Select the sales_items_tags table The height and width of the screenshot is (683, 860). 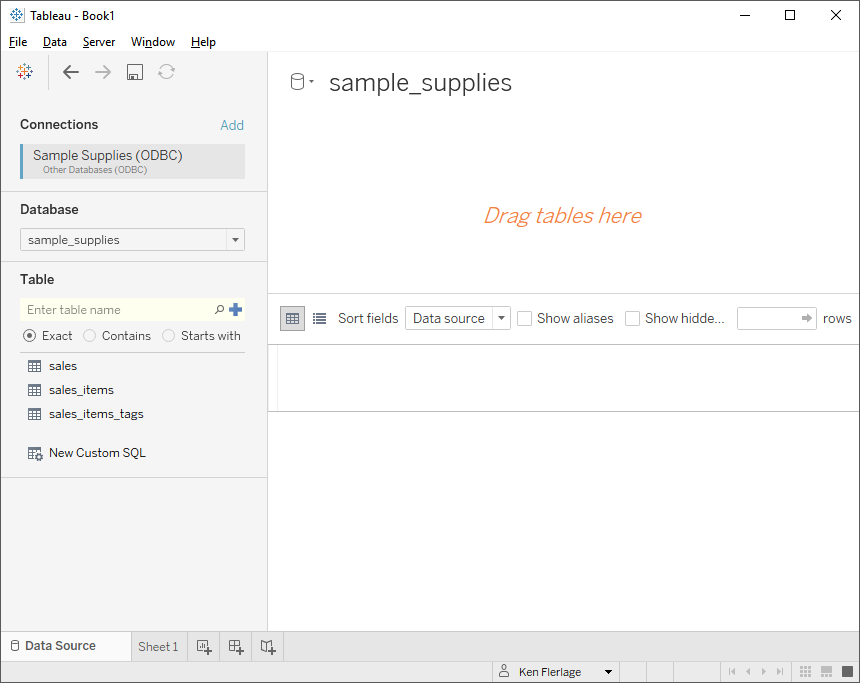pos(86,414)
